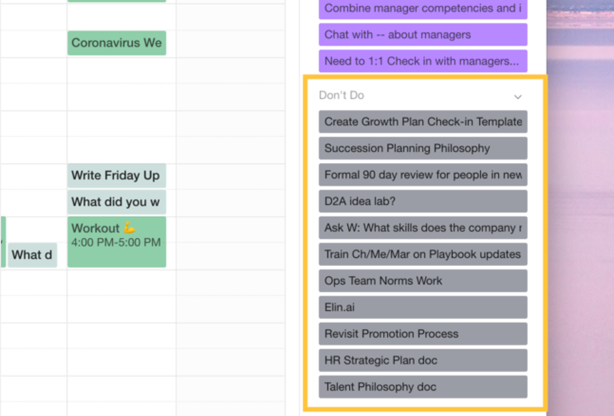The width and height of the screenshot is (614, 416).
Task: Open 'Formal 90 day review for people in new' task
Action: pyautogui.click(x=423, y=175)
